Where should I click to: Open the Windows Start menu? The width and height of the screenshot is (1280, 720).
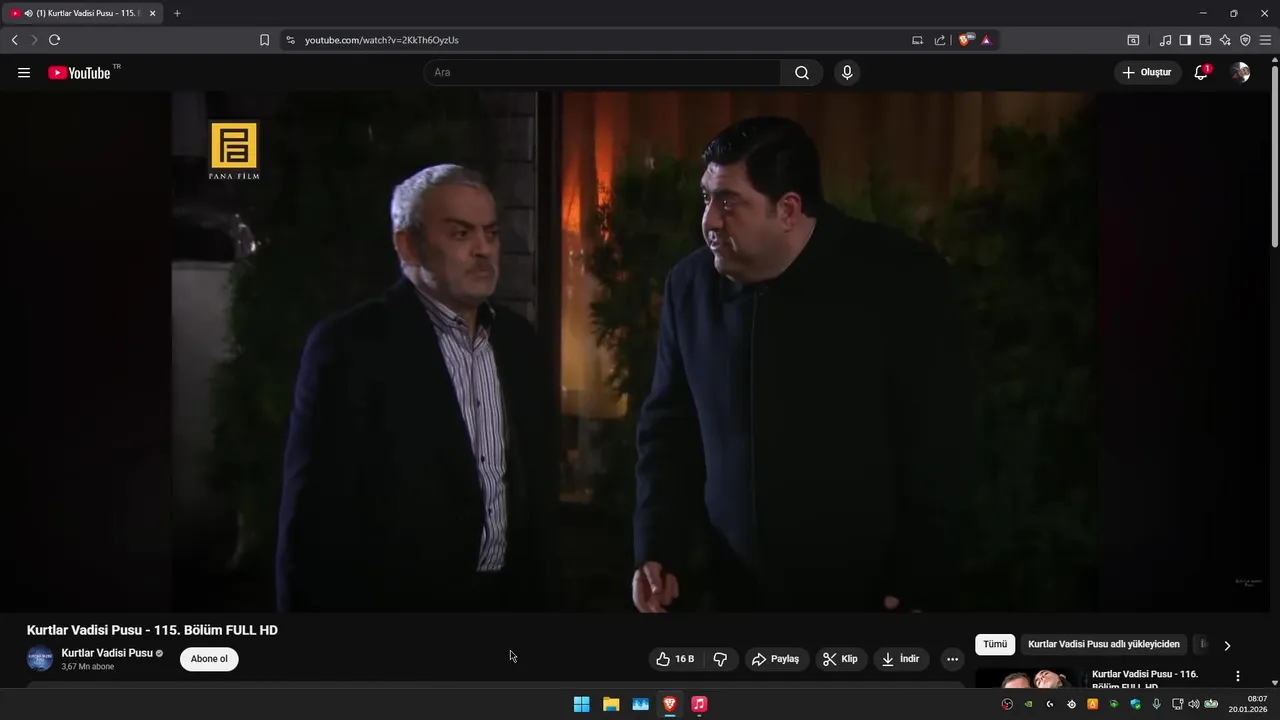pos(581,704)
